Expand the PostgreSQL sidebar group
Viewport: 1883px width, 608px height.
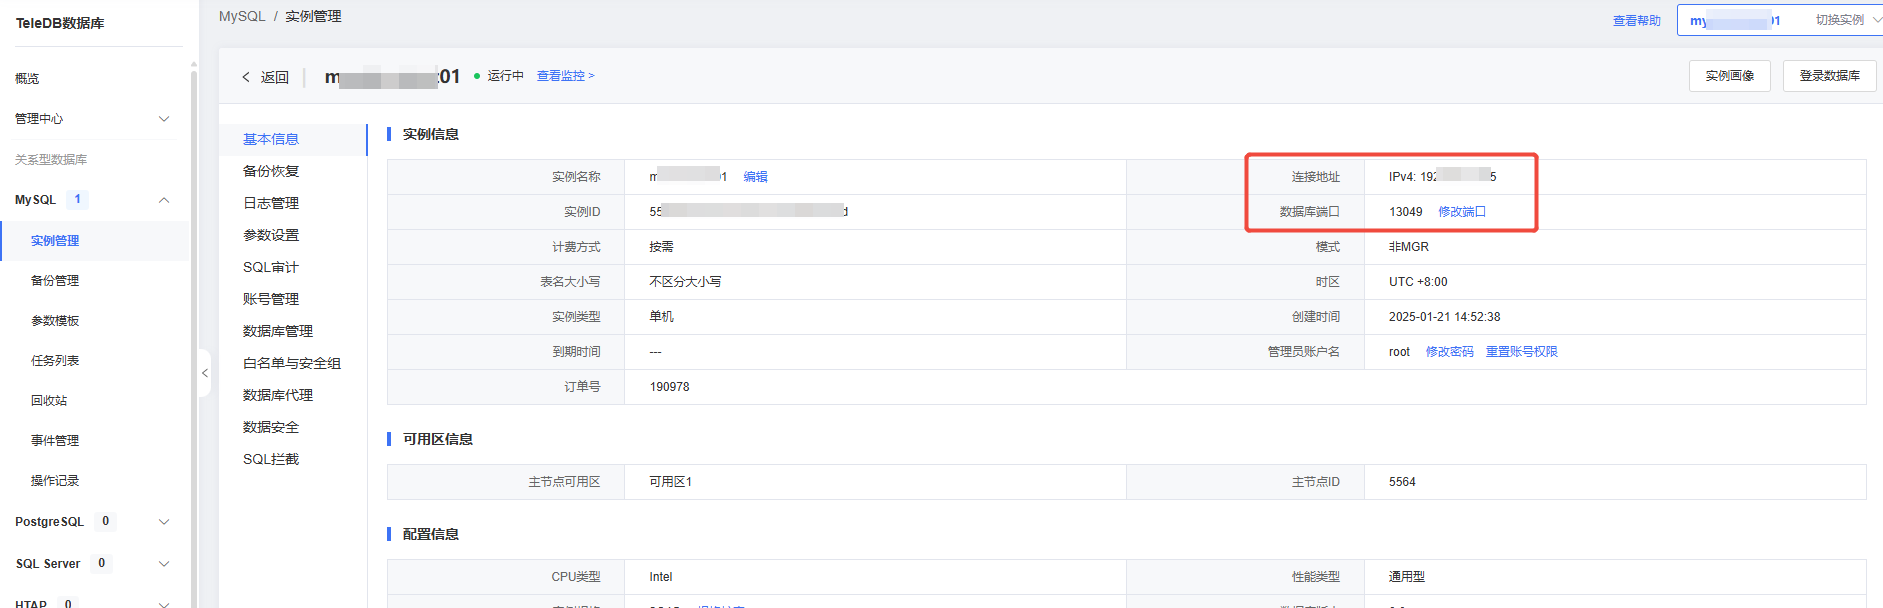(164, 522)
